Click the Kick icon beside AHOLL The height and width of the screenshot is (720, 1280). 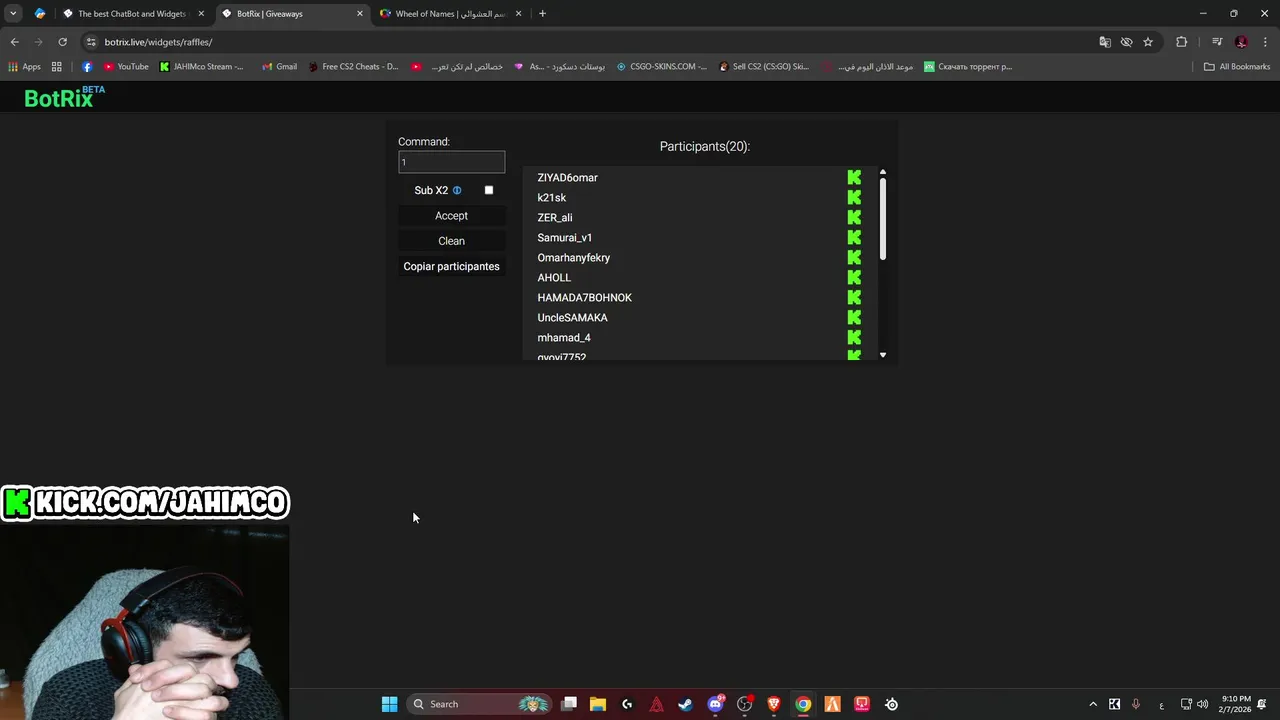coord(854,277)
